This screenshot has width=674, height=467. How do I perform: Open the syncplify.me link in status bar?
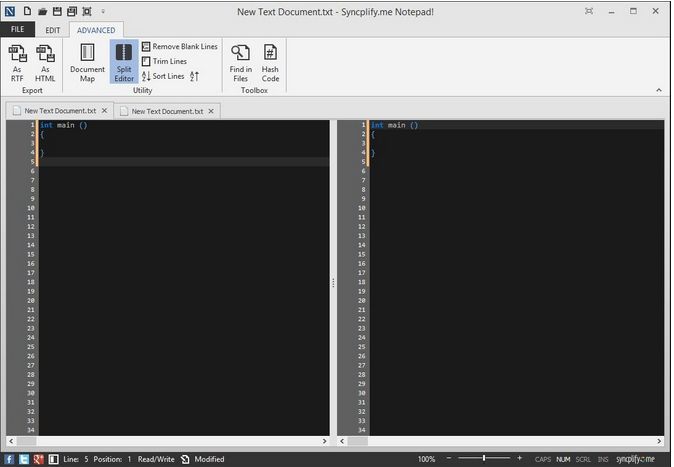coord(635,459)
